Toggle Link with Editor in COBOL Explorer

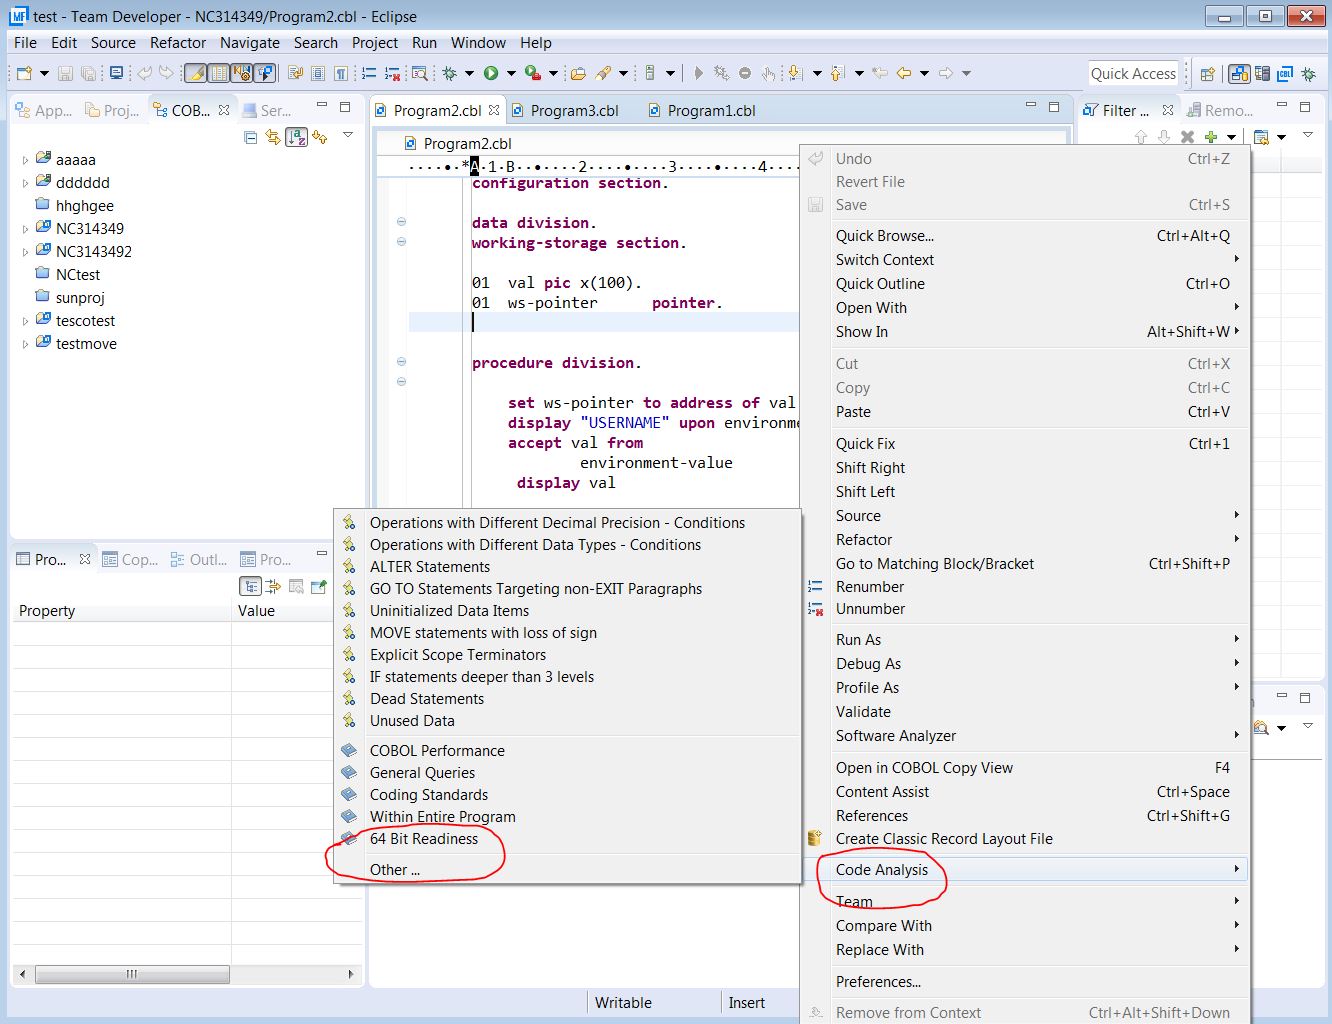[273, 137]
